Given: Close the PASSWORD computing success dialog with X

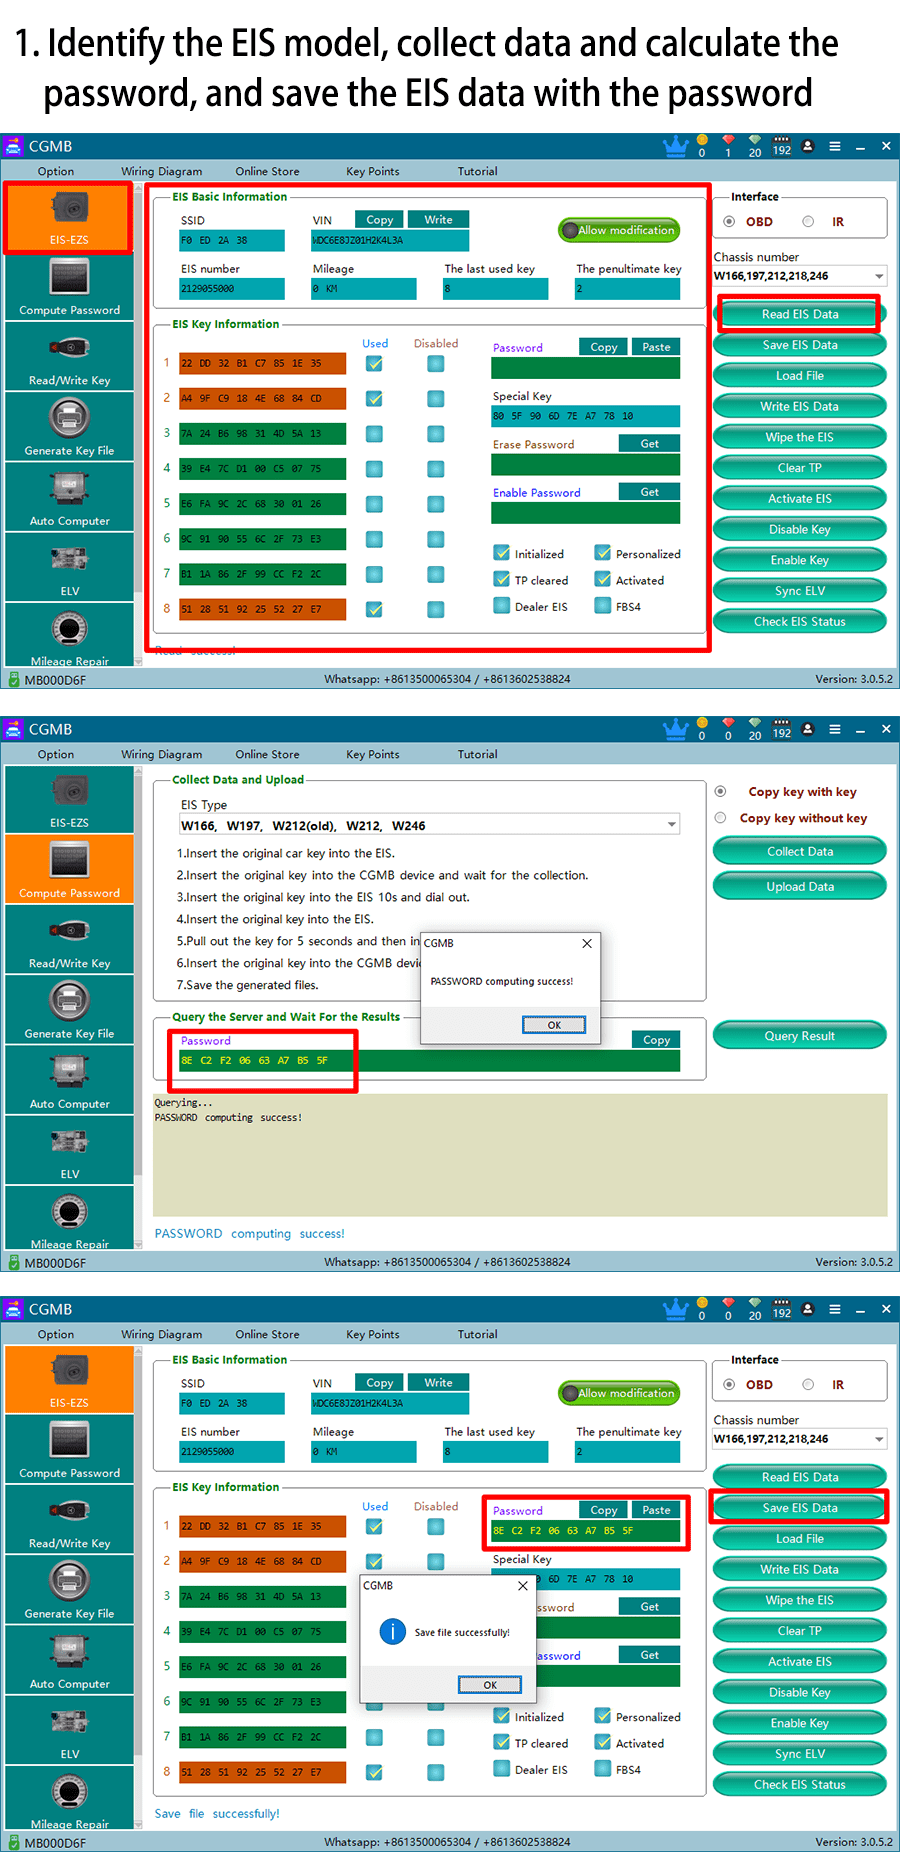Looking at the screenshot, I should click(x=587, y=943).
